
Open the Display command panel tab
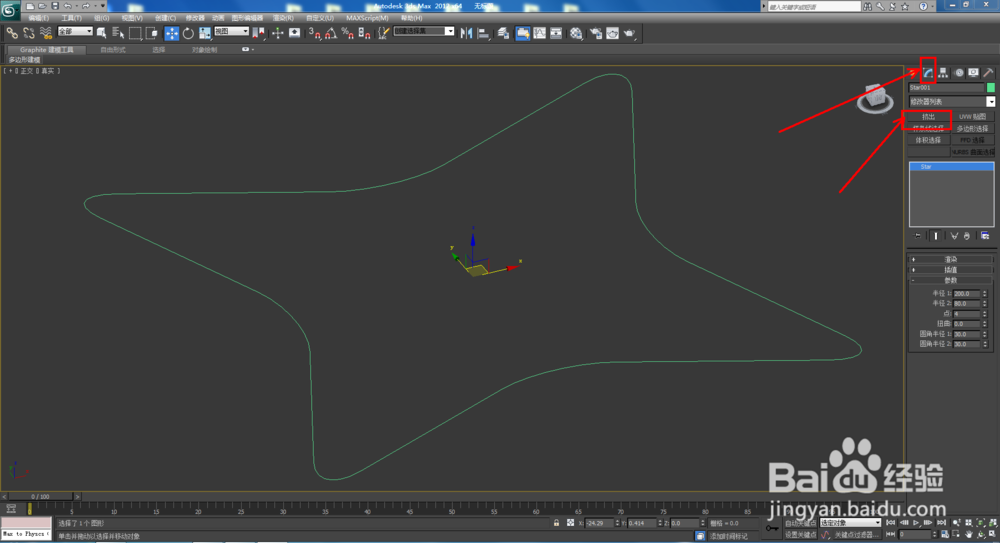973,73
